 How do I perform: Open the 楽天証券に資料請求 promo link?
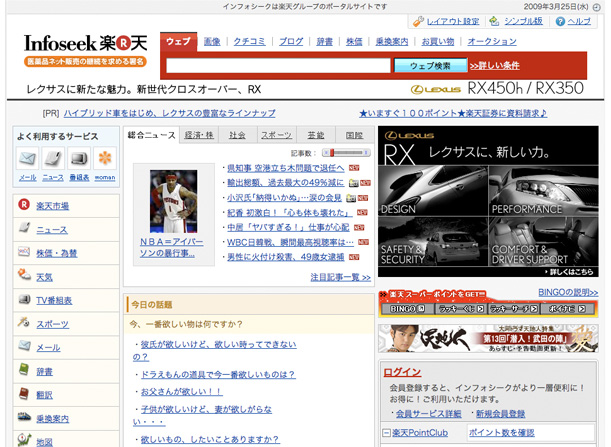[x=453, y=113]
